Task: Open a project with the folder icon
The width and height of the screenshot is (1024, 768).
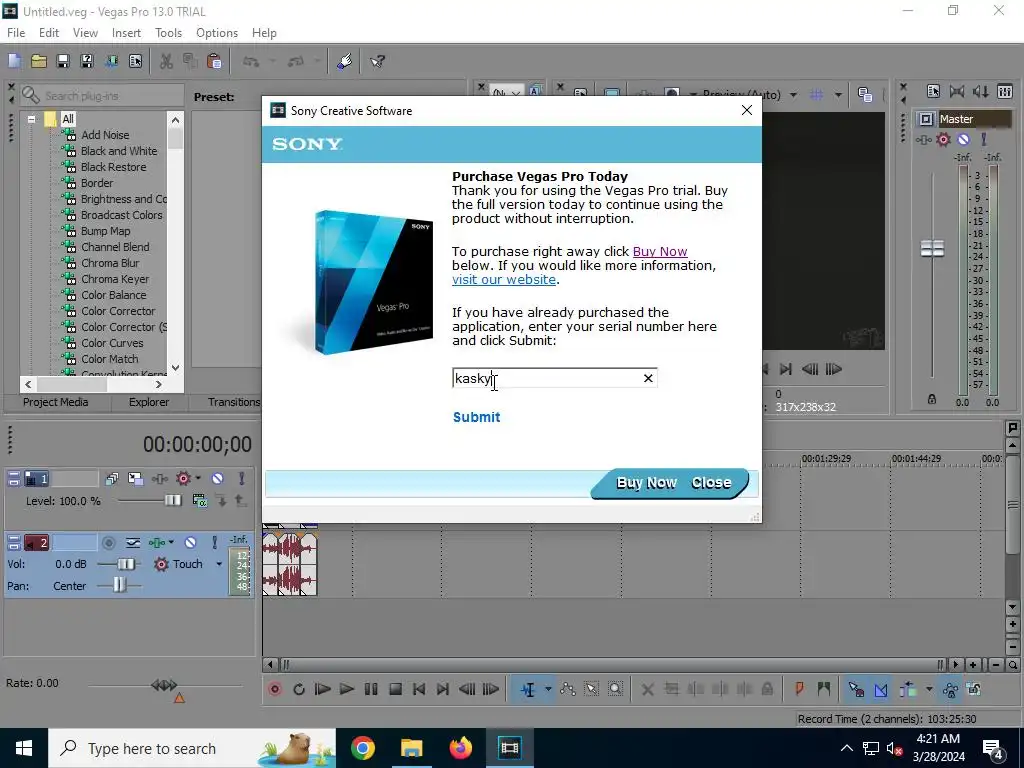Action: click(39, 61)
